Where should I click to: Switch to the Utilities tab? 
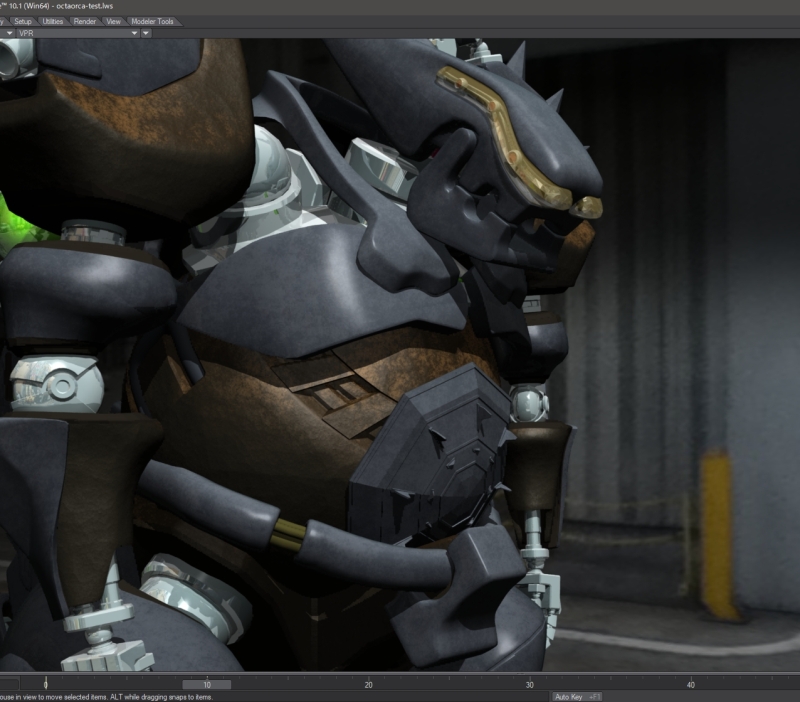53,21
